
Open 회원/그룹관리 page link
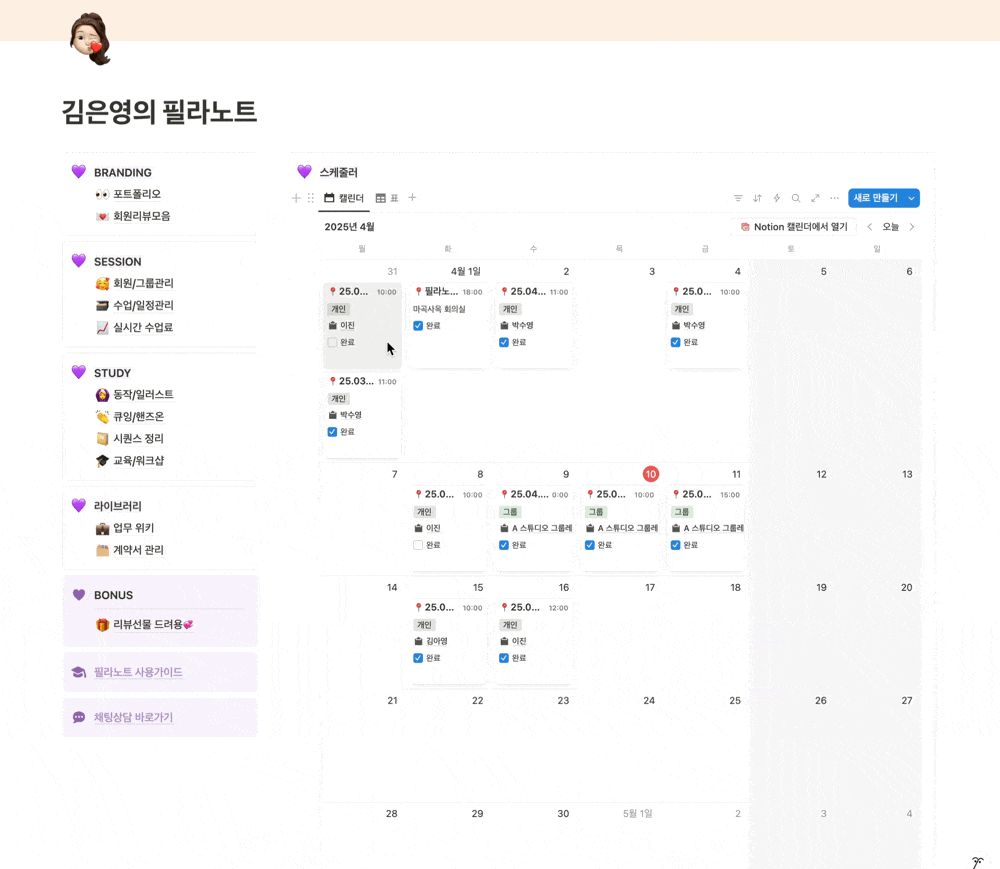[143, 283]
